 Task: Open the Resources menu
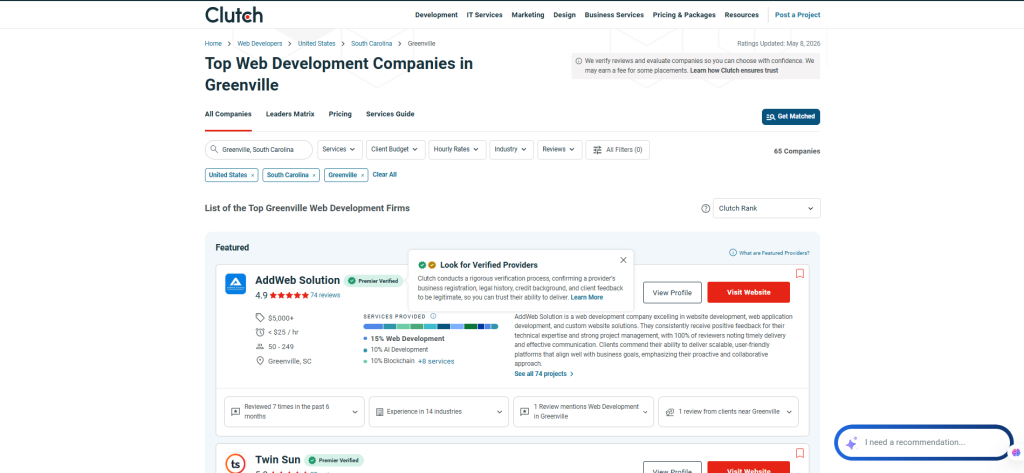click(x=741, y=15)
